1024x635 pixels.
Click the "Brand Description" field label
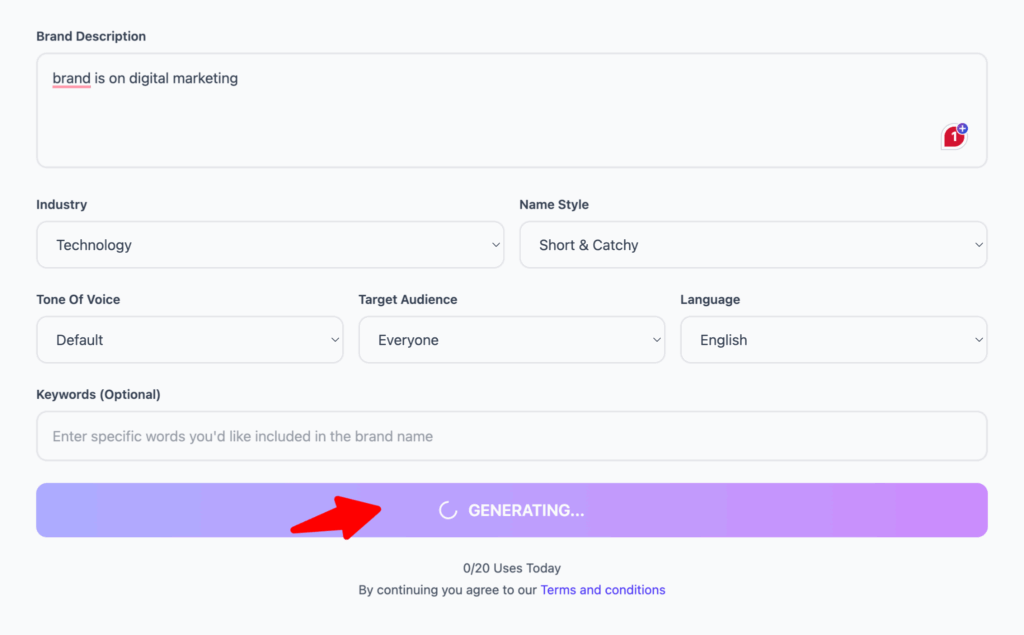pos(91,36)
